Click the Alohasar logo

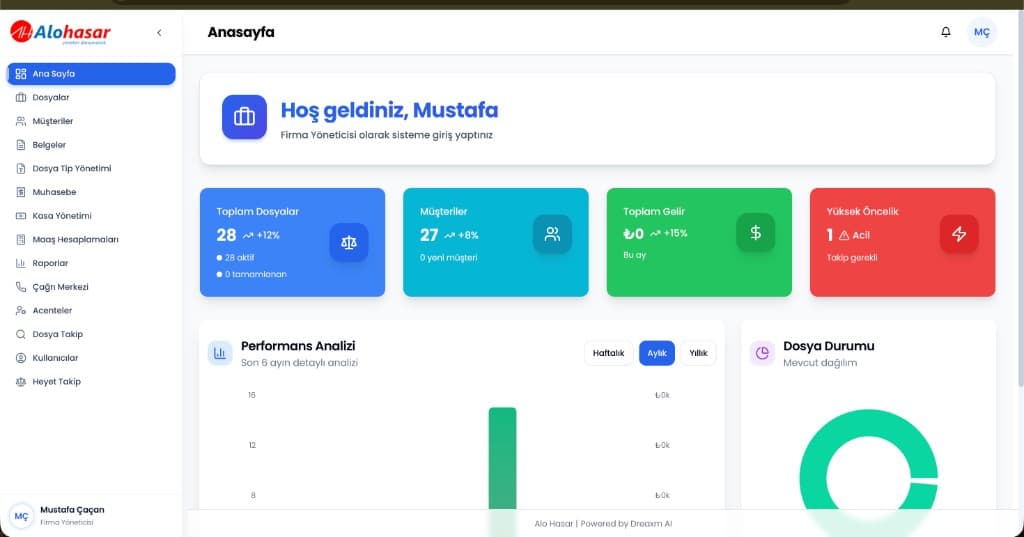pos(60,32)
